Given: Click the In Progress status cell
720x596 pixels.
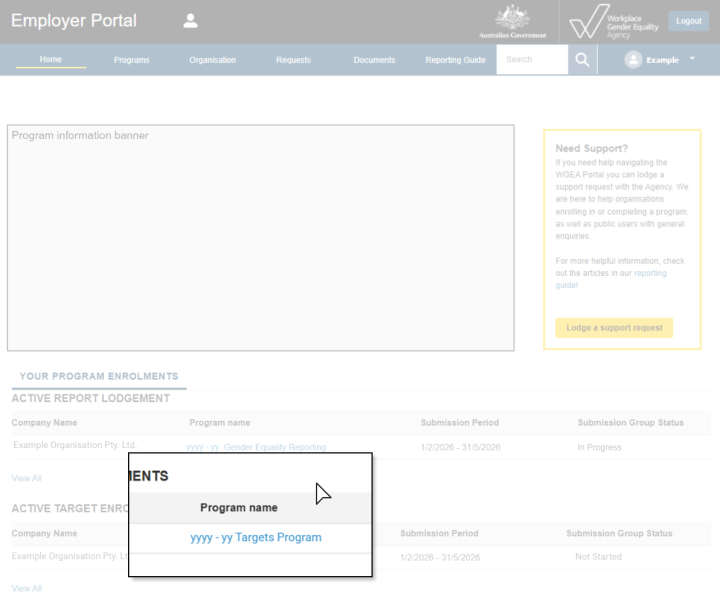Looking at the screenshot, I should (599, 447).
